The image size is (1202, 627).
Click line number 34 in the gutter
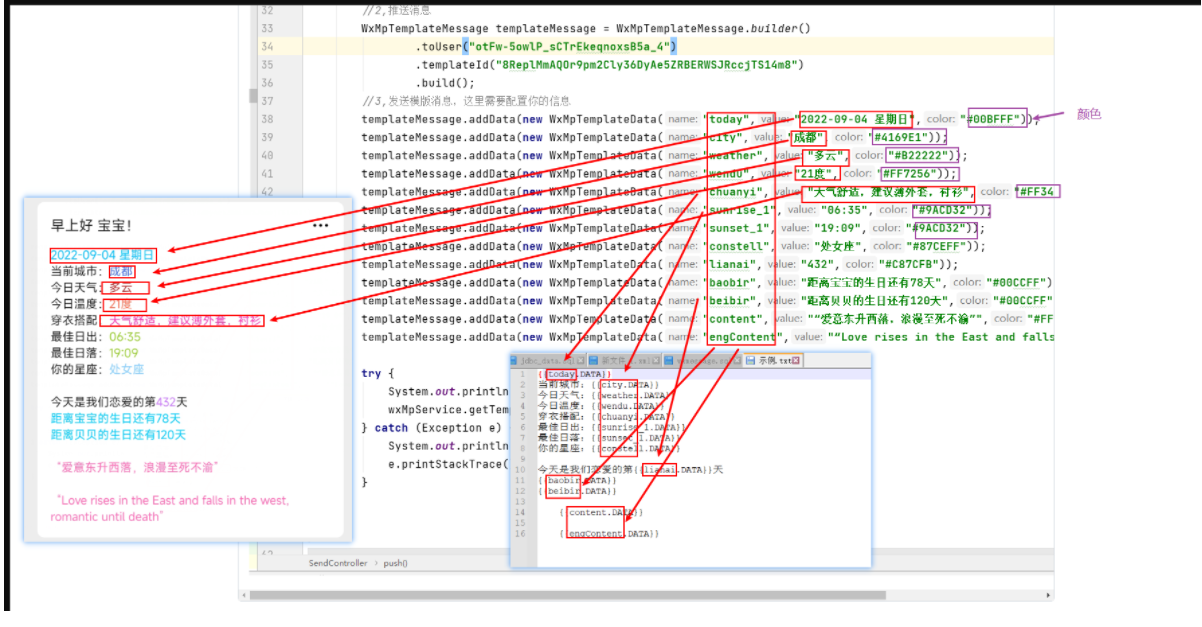coord(266,47)
